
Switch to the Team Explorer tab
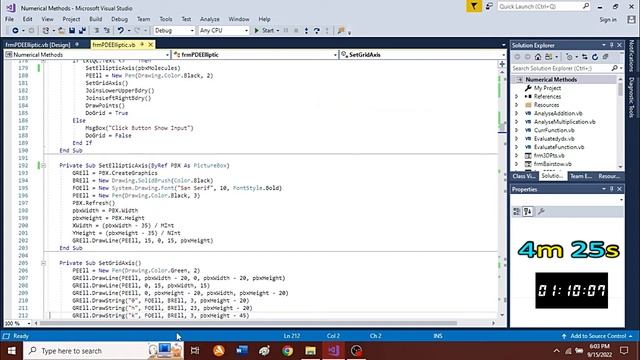(581, 176)
